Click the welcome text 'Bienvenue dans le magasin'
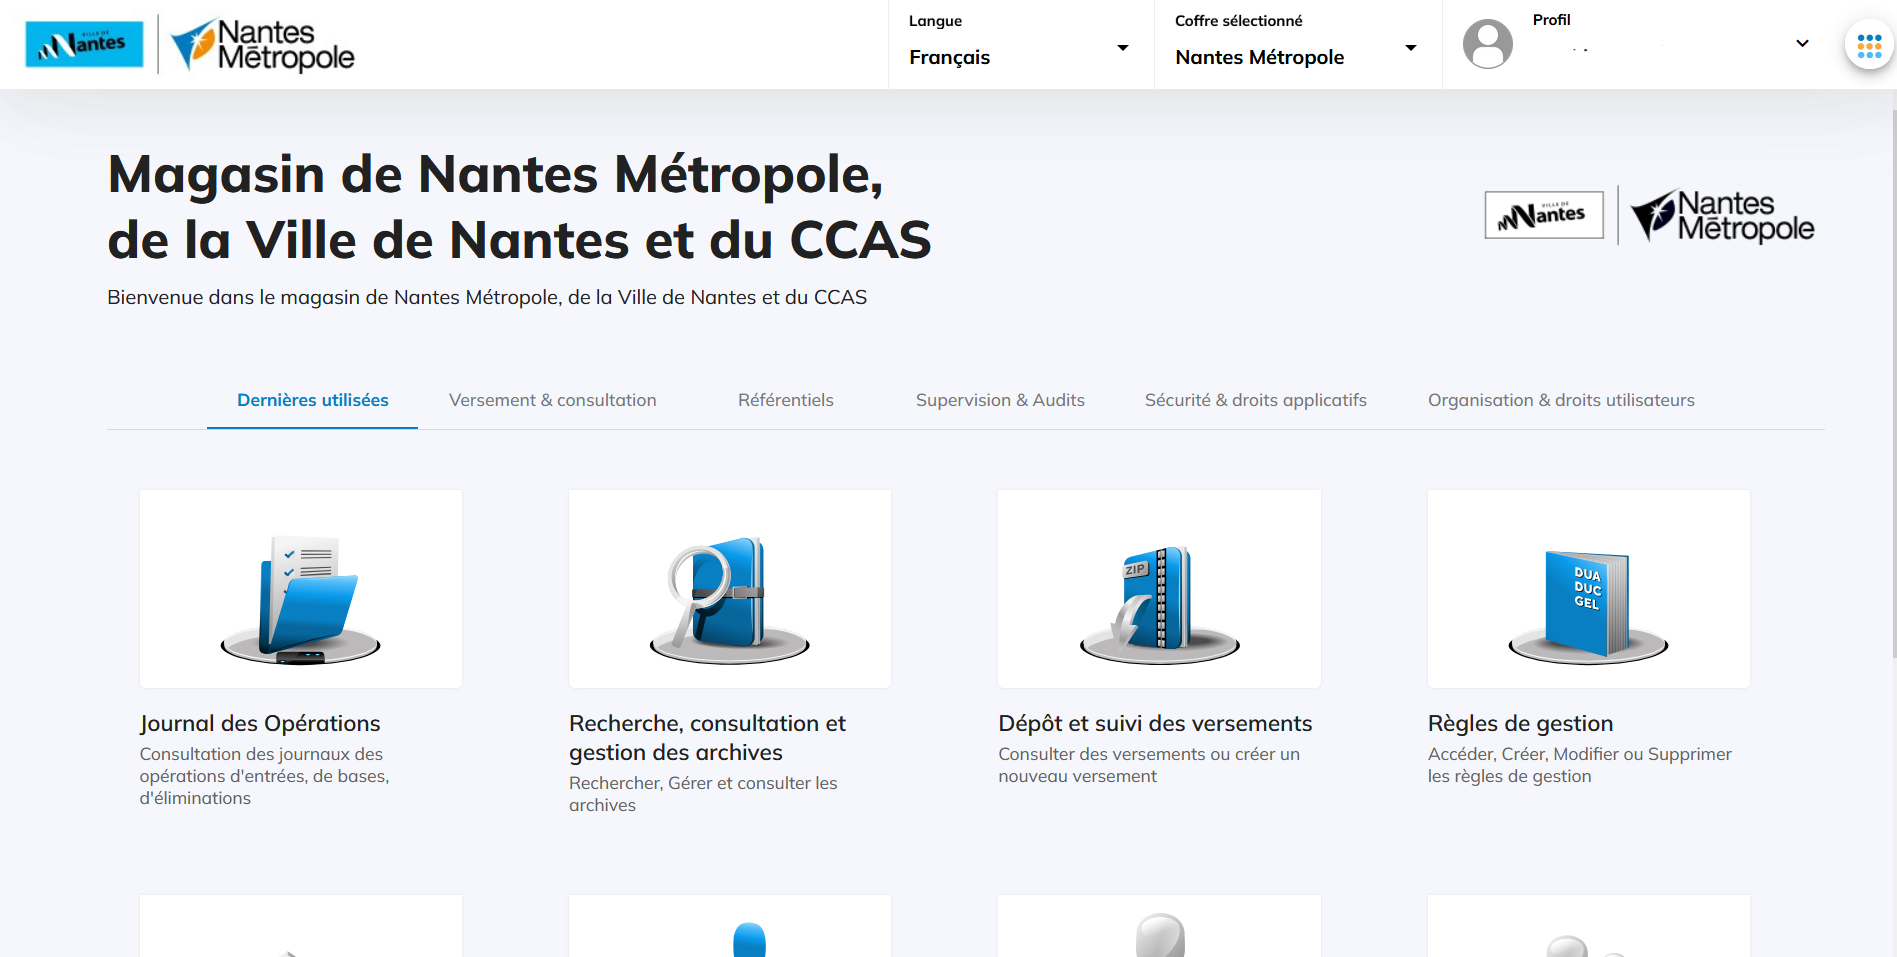The width and height of the screenshot is (1897, 957). coord(487,297)
